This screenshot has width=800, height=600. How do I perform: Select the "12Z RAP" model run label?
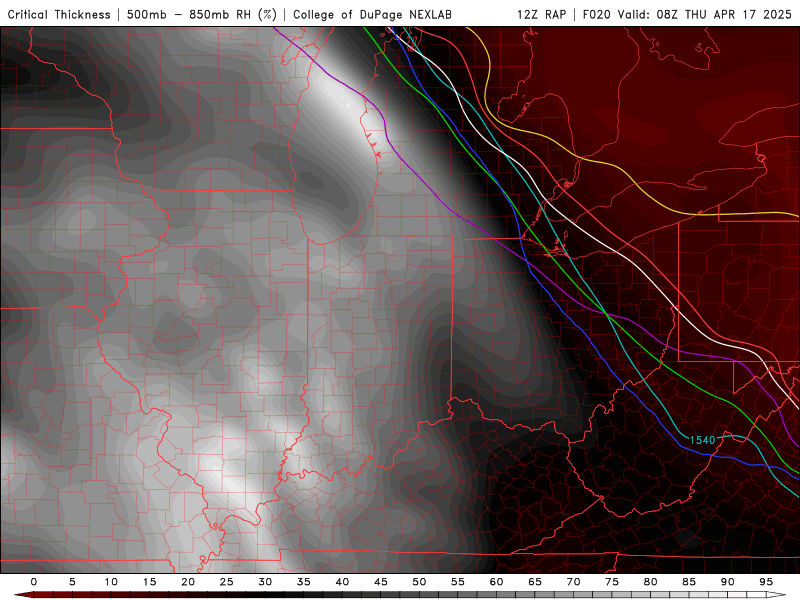click(x=541, y=14)
